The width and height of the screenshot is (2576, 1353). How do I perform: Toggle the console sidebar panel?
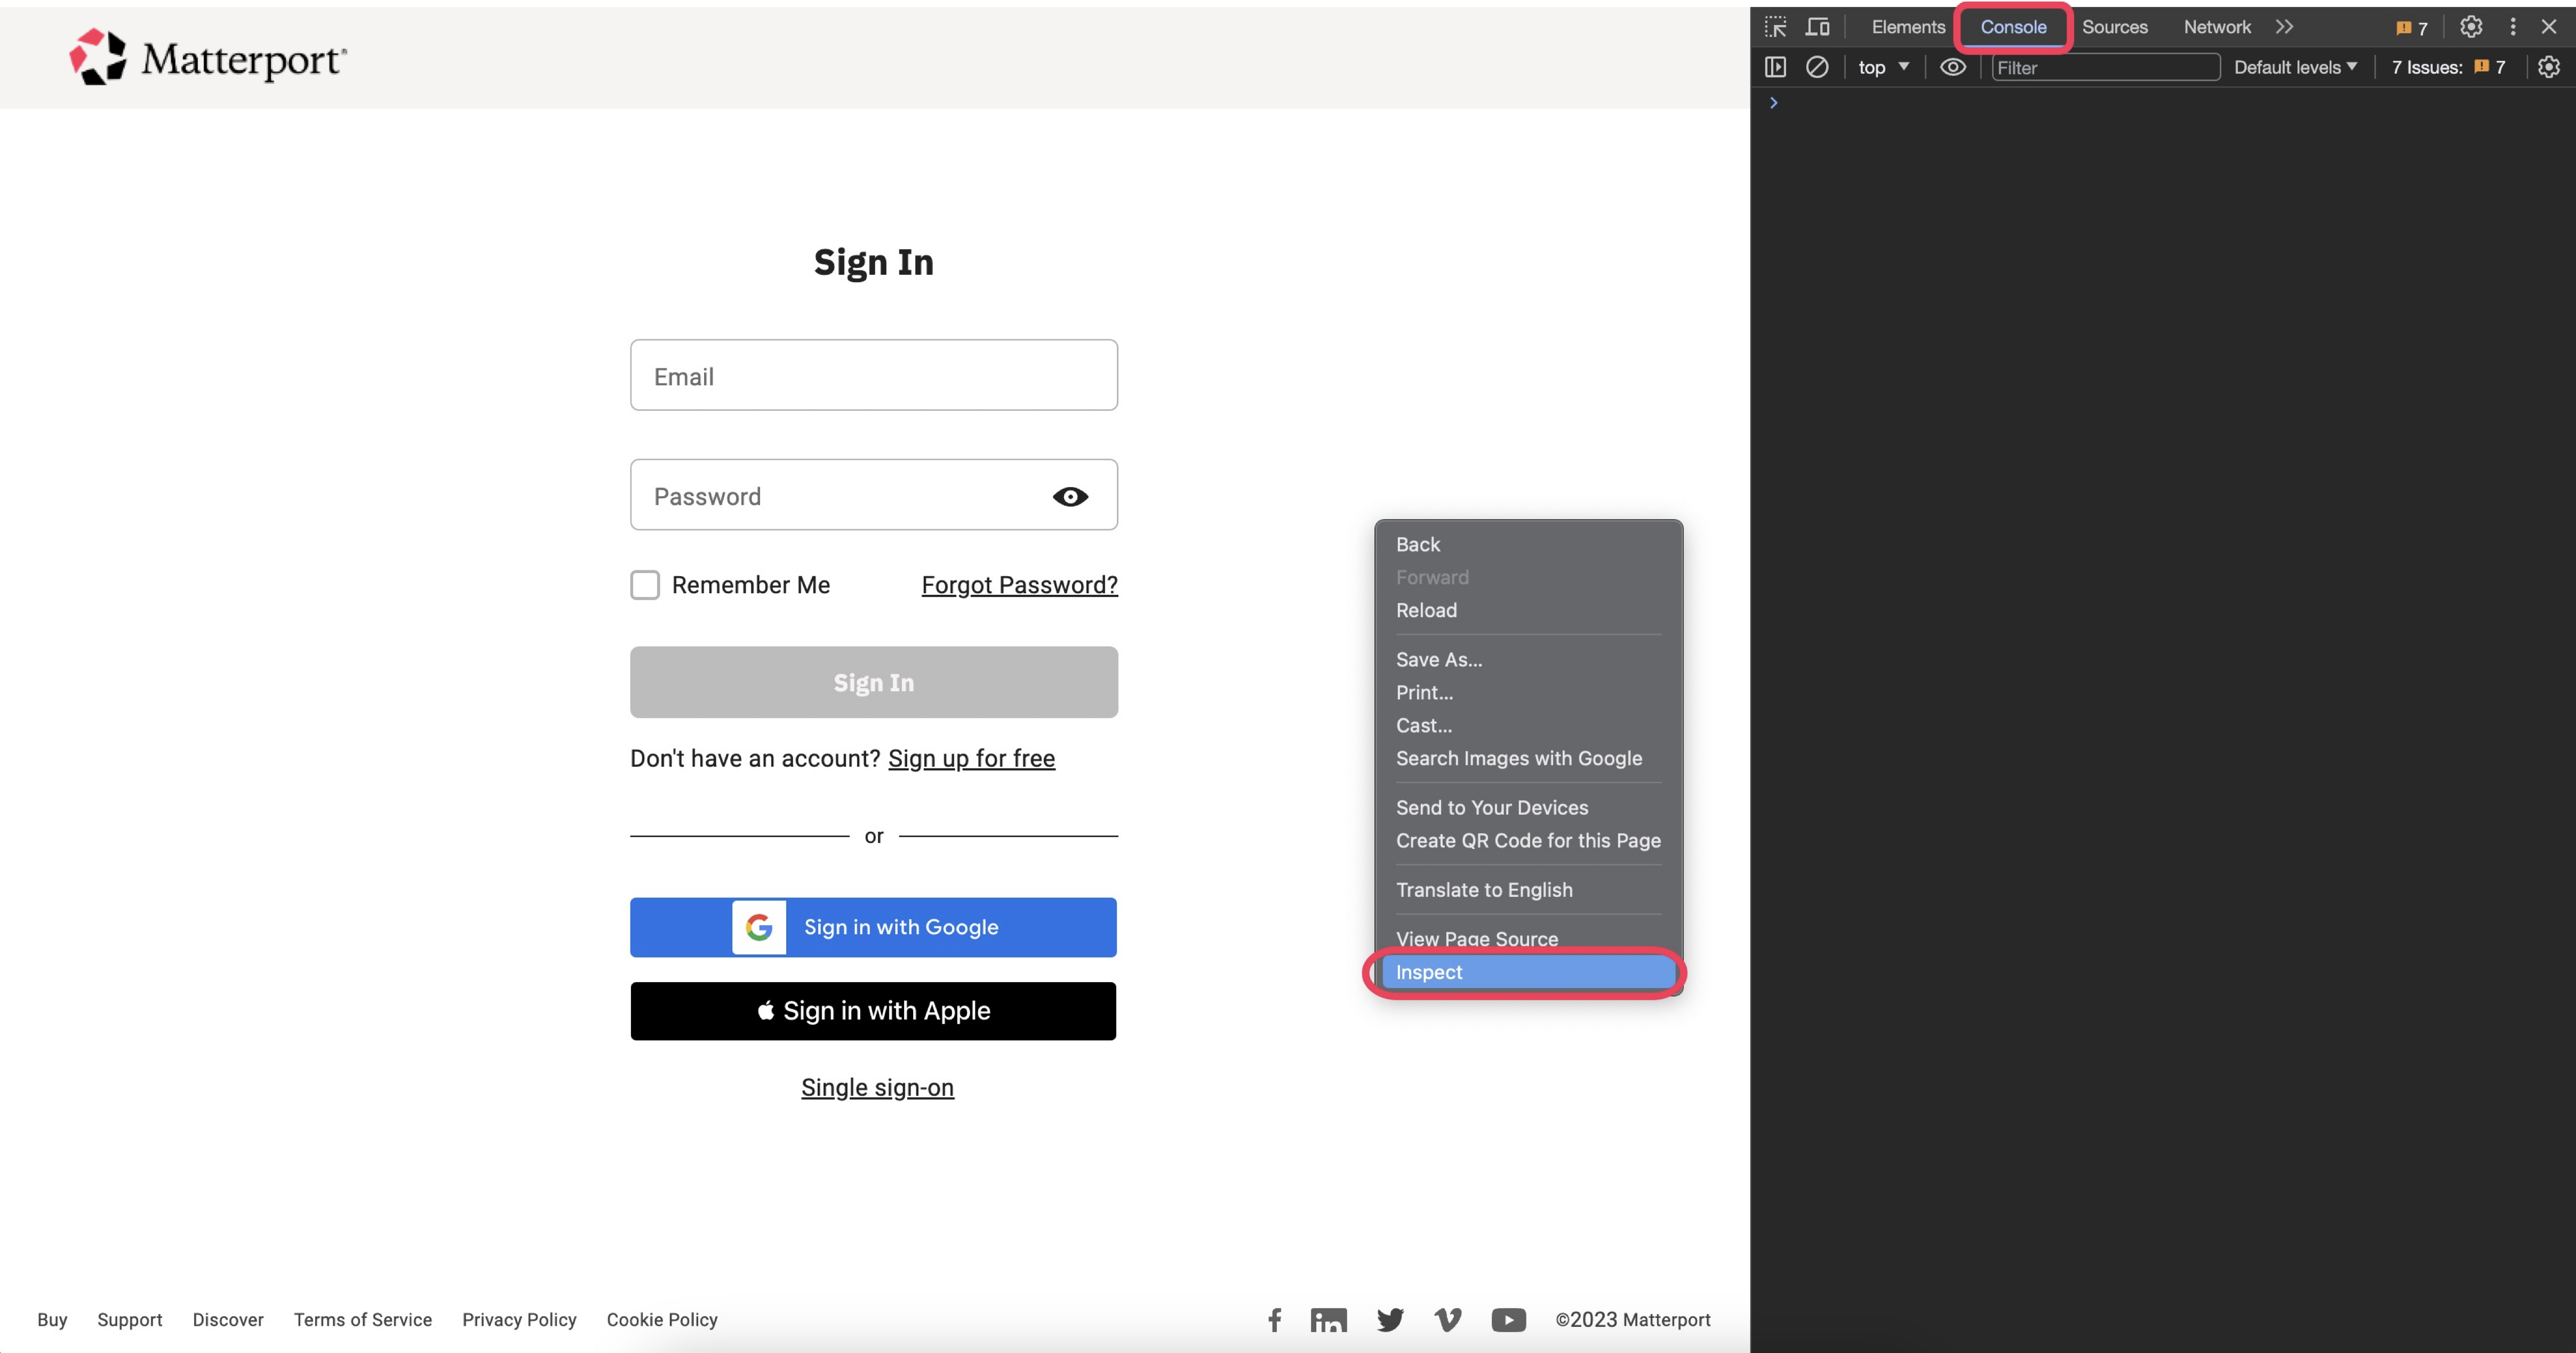tap(1776, 67)
